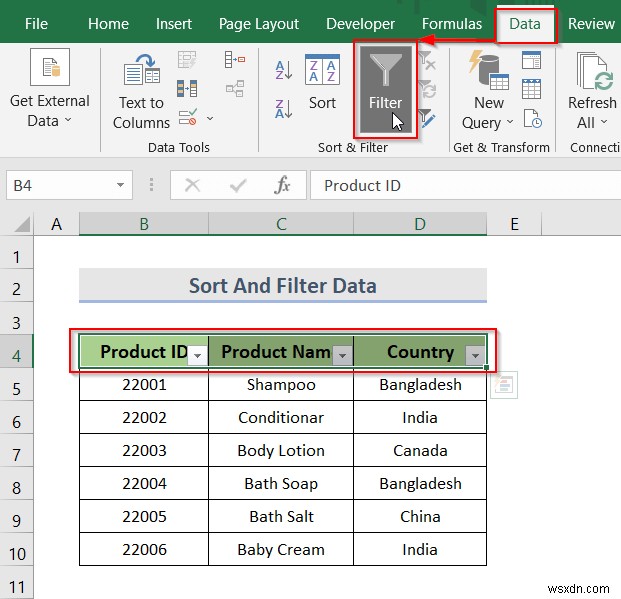Viewport: 621px width, 599px height.
Task: Switch to the Developer tab
Action: tap(360, 24)
